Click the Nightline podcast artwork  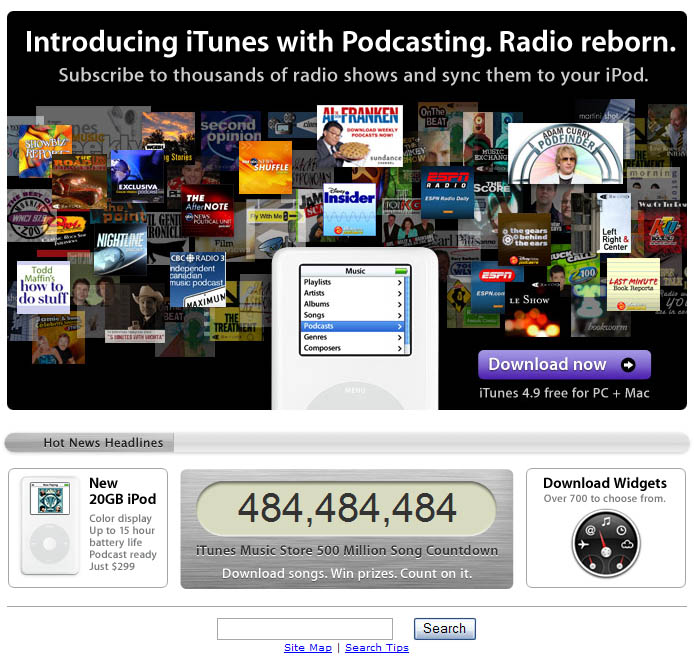pyautogui.click(x=120, y=251)
